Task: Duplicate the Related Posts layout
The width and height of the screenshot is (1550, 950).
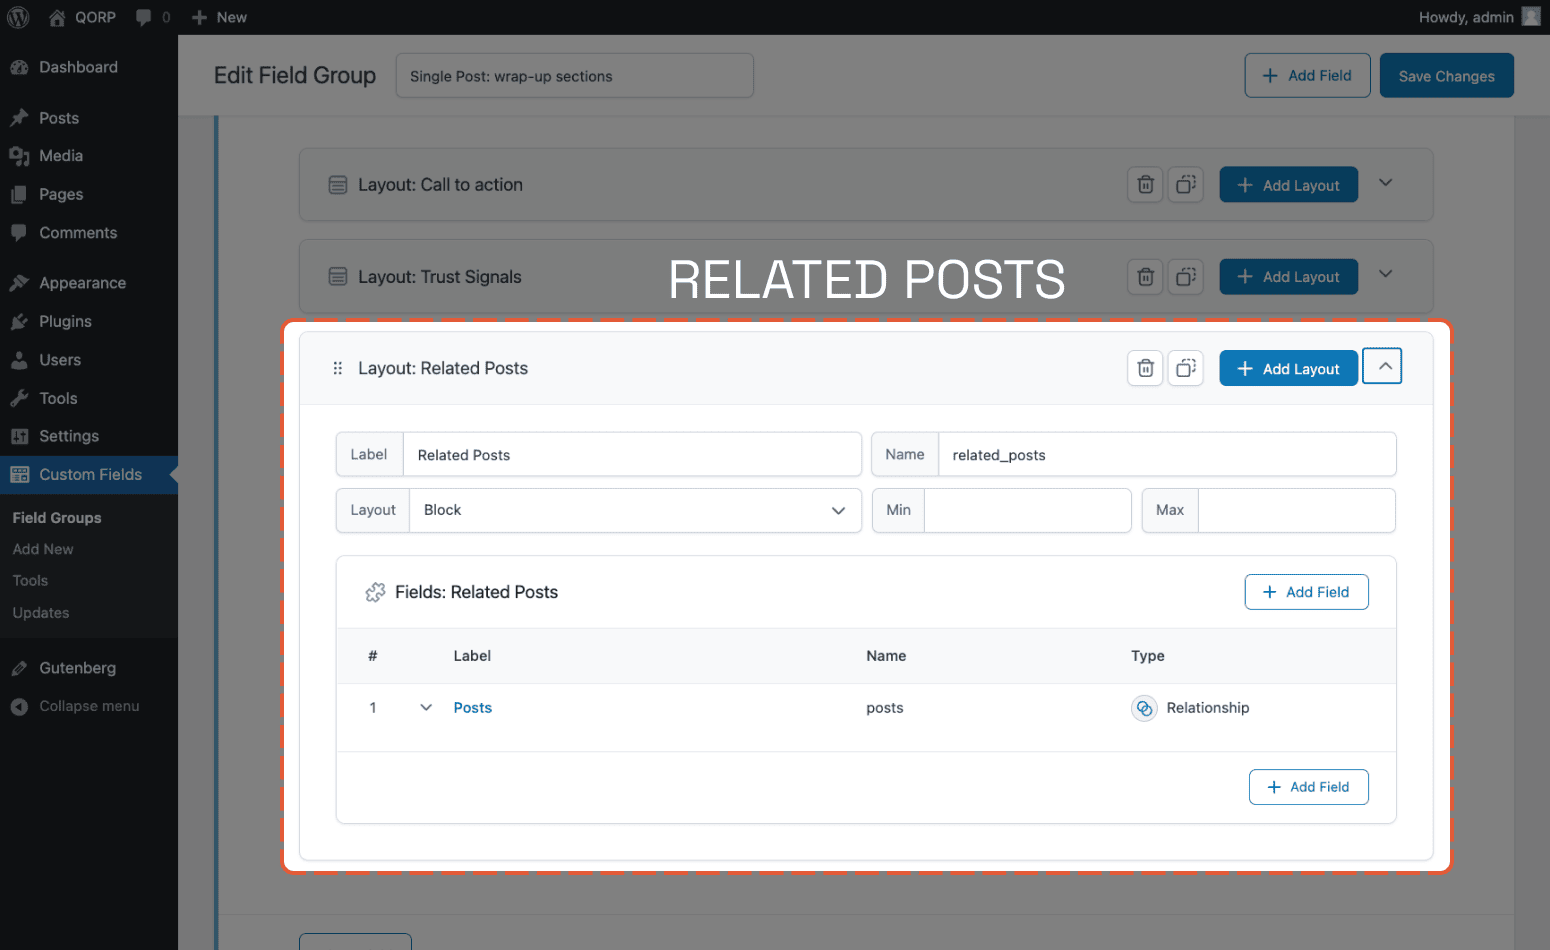Action: (1186, 368)
